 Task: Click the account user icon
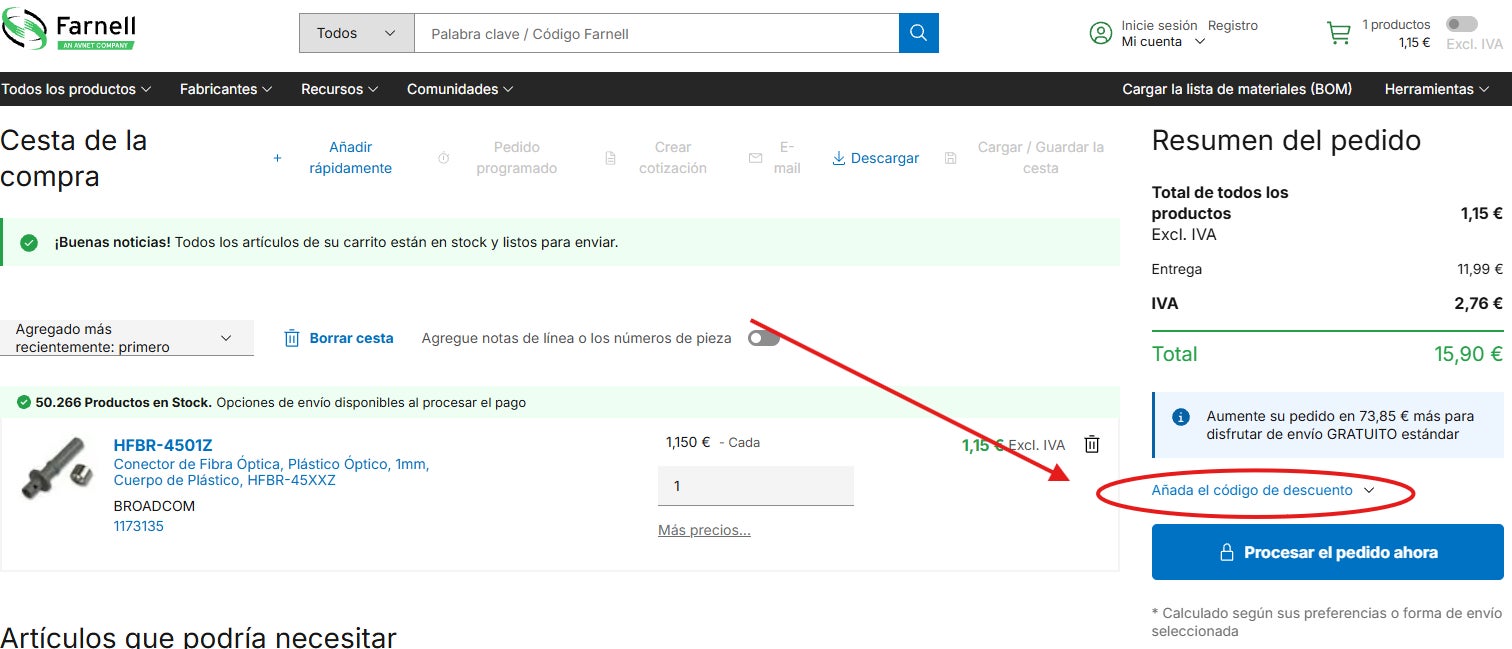[x=1101, y=33]
